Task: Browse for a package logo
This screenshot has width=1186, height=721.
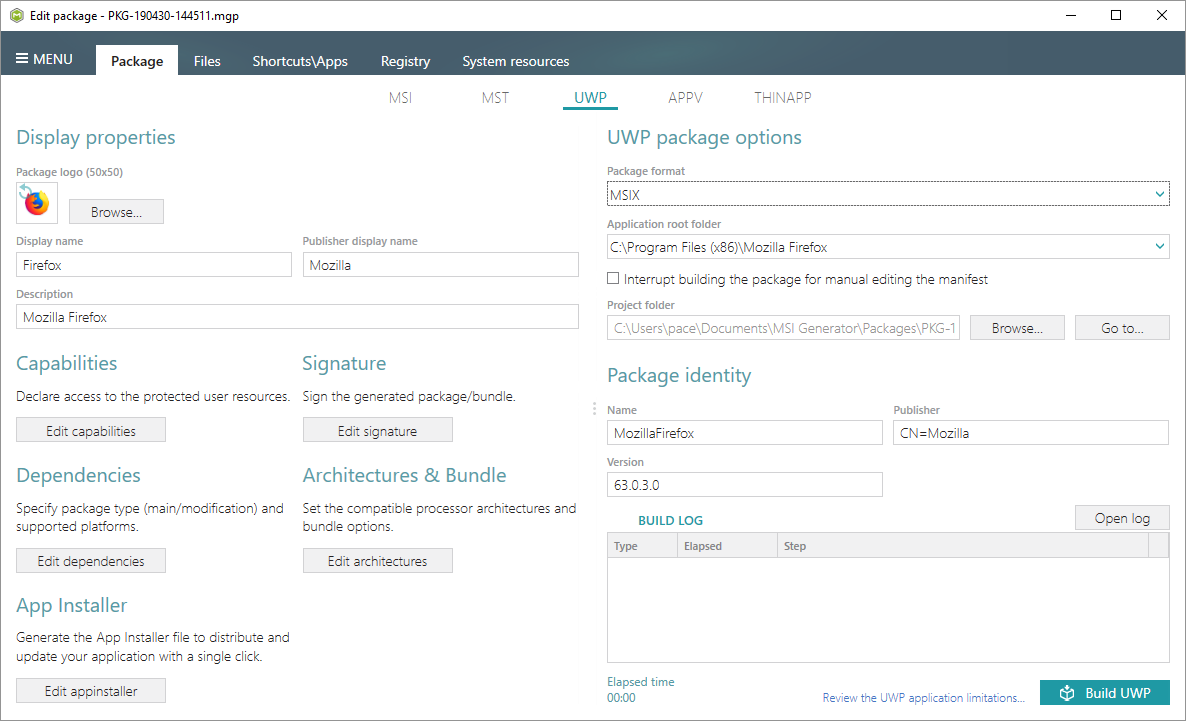Action: (x=116, y=212)
